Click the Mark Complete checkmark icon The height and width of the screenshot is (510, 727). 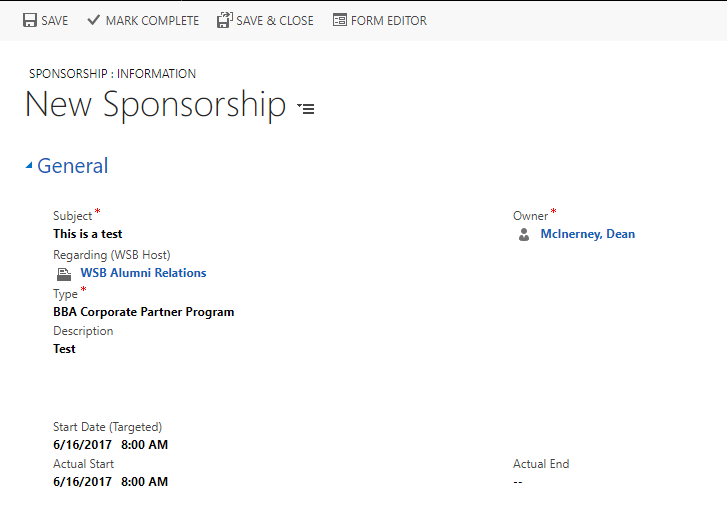click(94, 20)
